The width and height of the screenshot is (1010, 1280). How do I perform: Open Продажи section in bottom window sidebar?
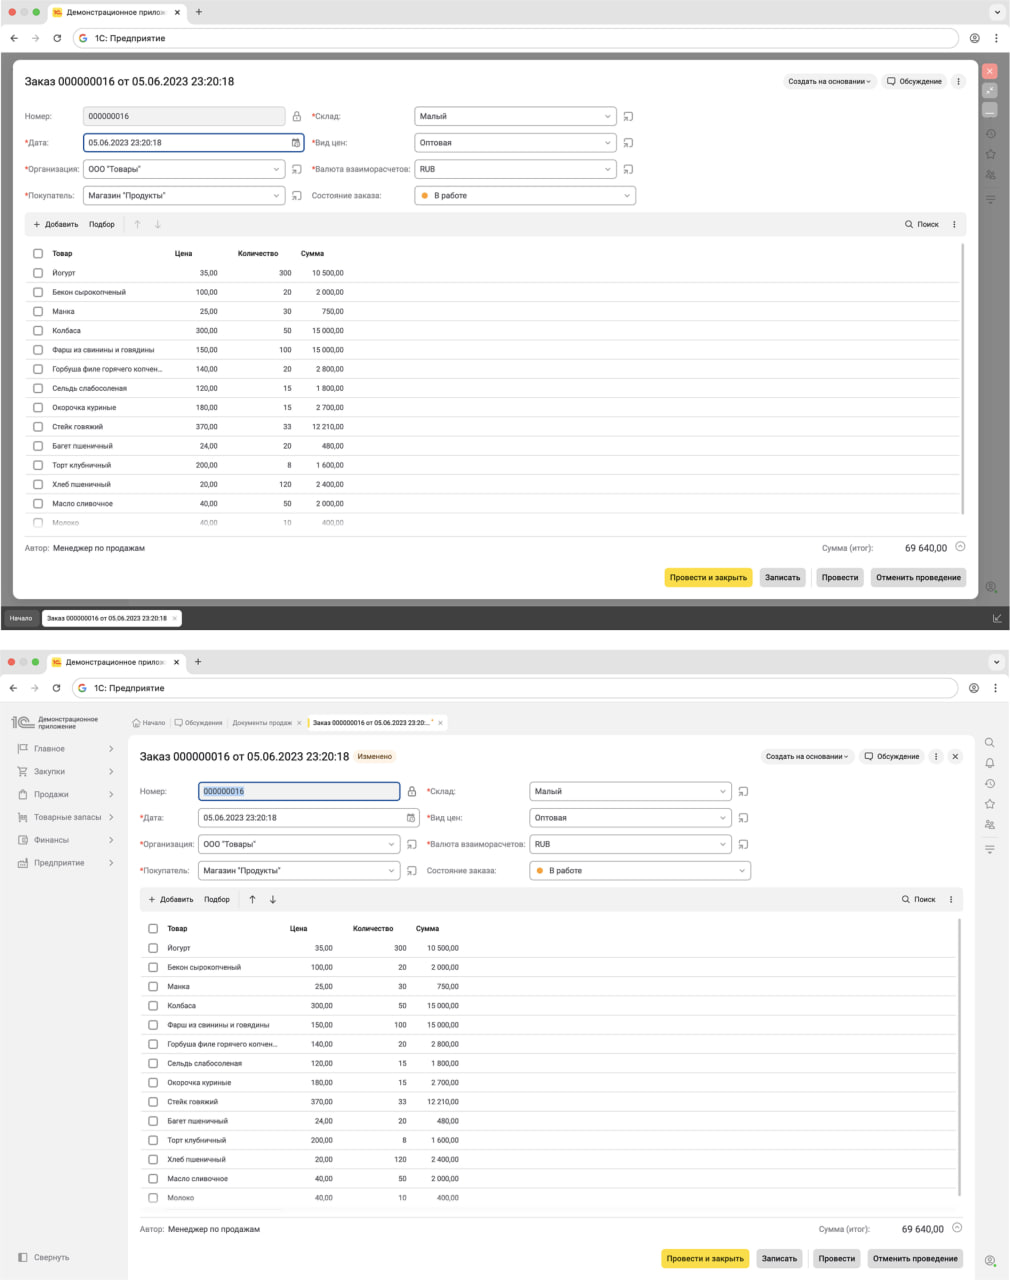tap(65, 794)
